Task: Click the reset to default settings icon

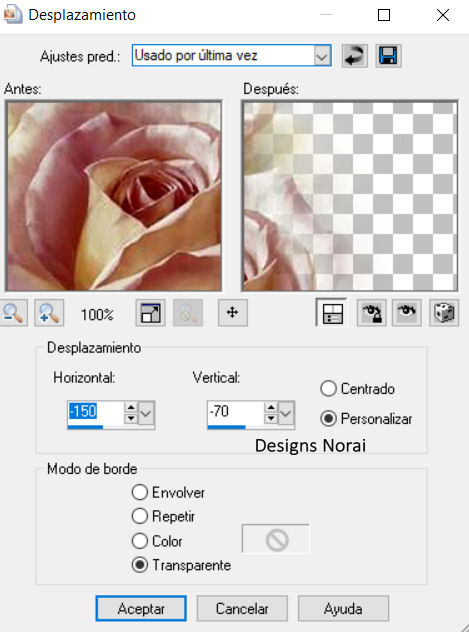Action: coord(355,56)
